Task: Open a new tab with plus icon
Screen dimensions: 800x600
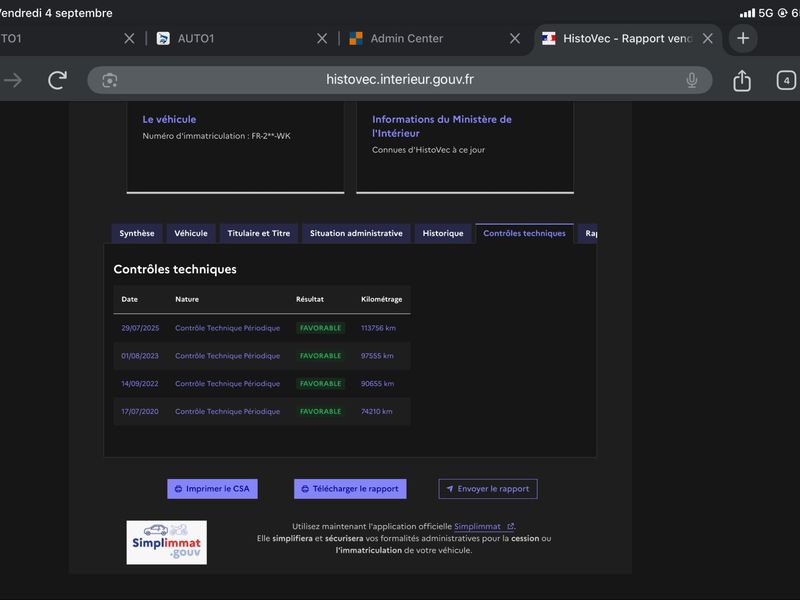Action: click(x=743, y=38)
